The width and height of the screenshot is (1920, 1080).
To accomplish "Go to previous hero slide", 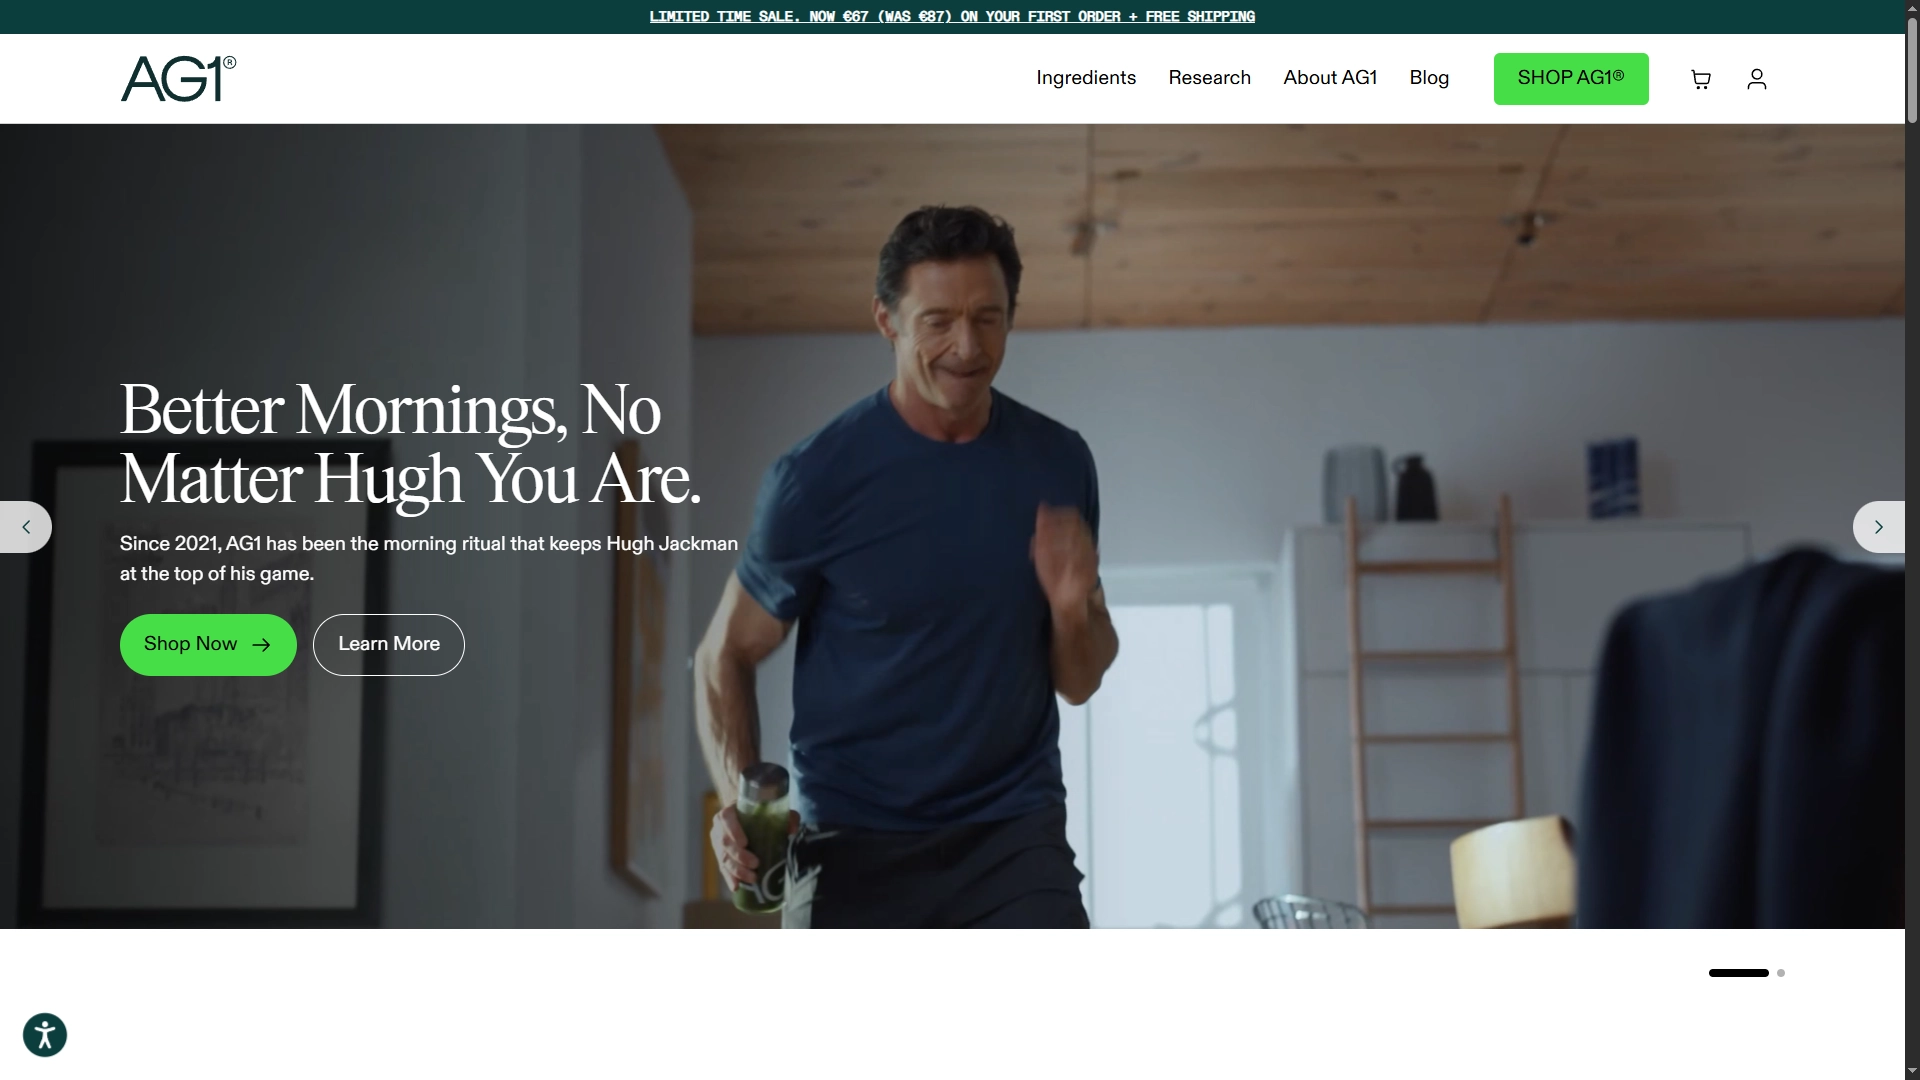I will (26, 527).
